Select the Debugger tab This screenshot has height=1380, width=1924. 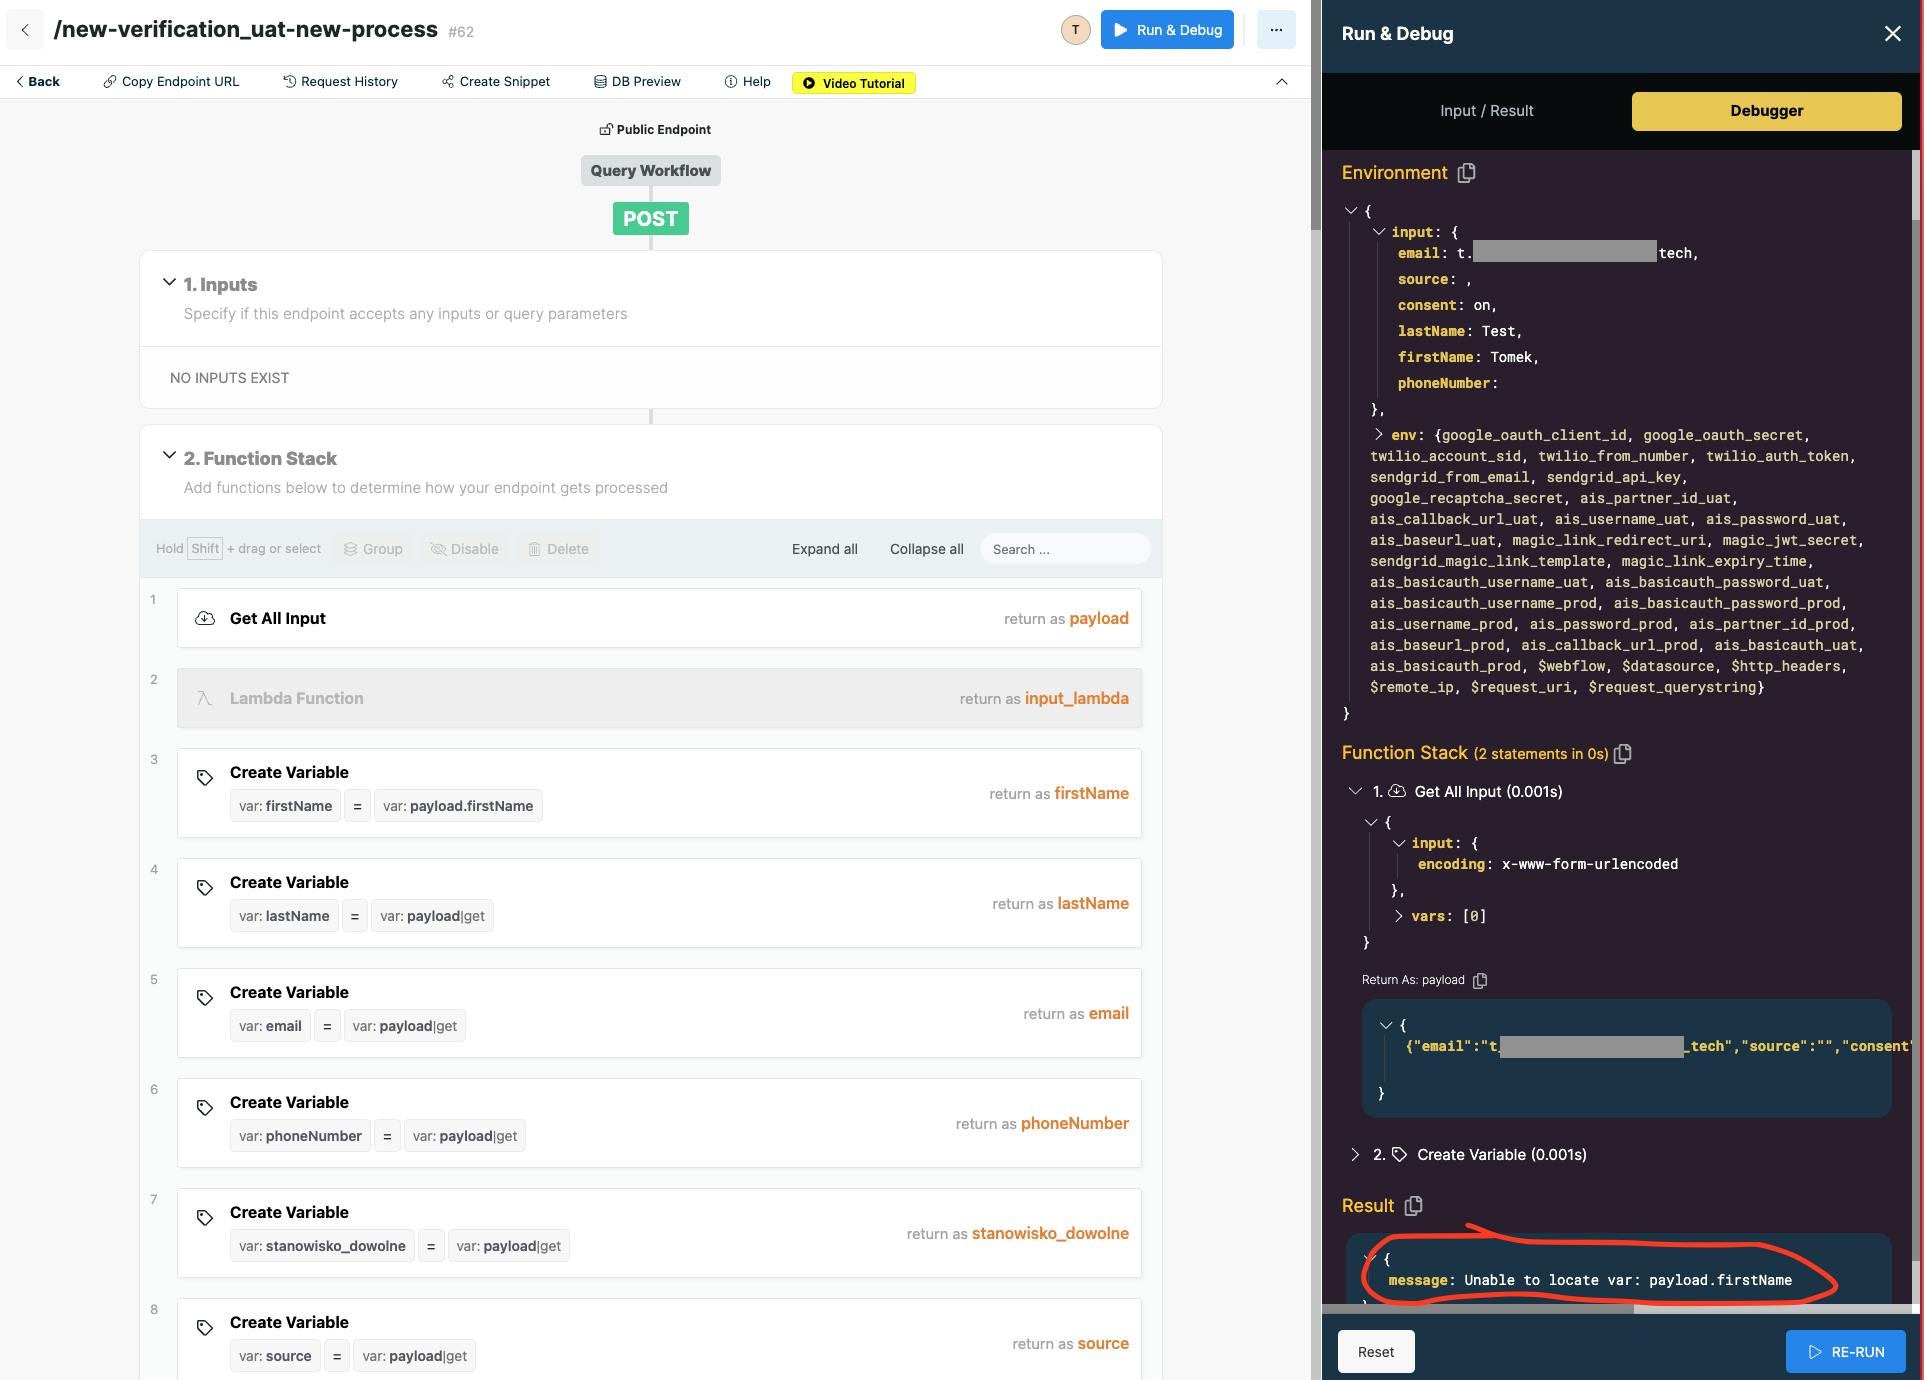[x=1766, y=111]
